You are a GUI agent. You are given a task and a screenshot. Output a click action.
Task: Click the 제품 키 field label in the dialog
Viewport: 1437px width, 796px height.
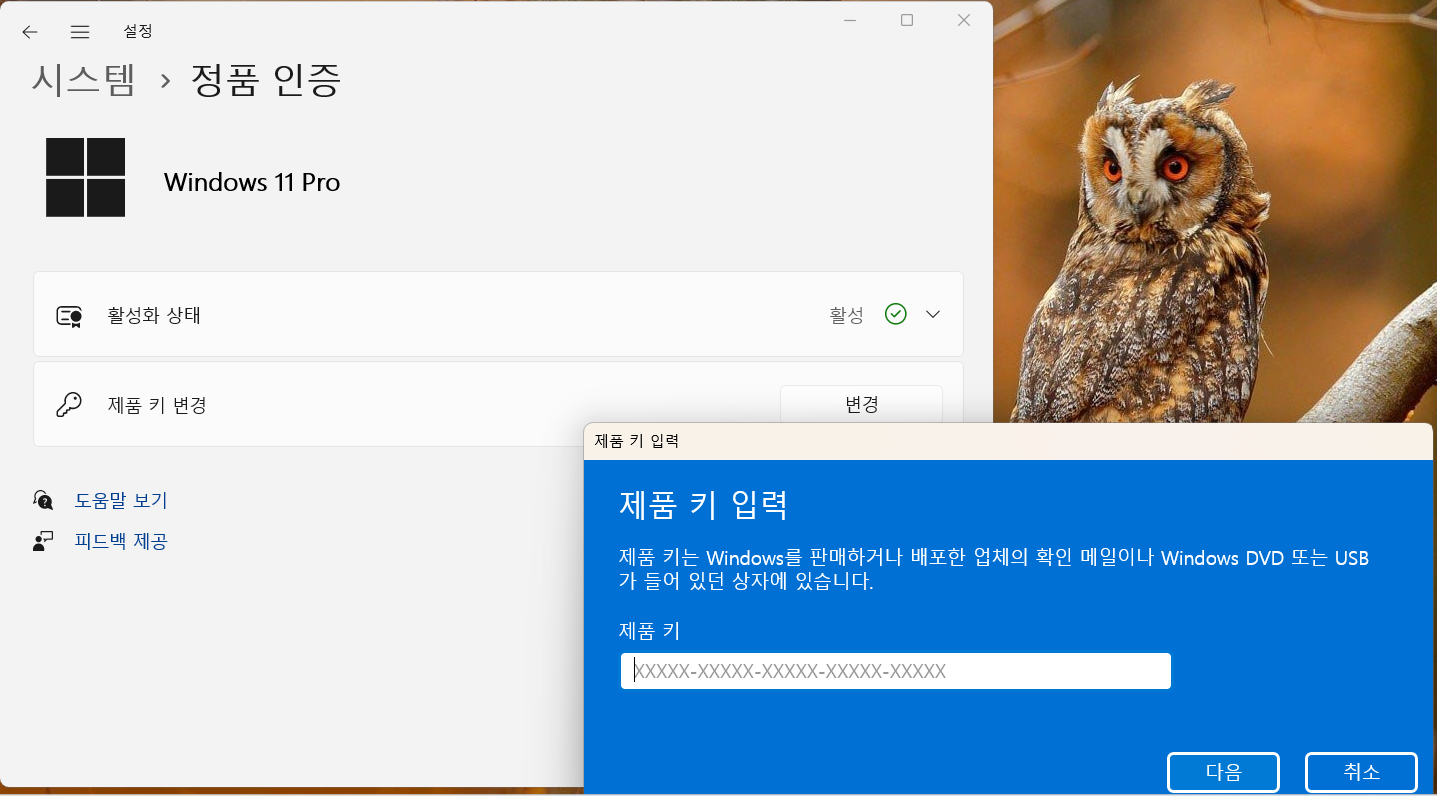(x=649, y=630)
